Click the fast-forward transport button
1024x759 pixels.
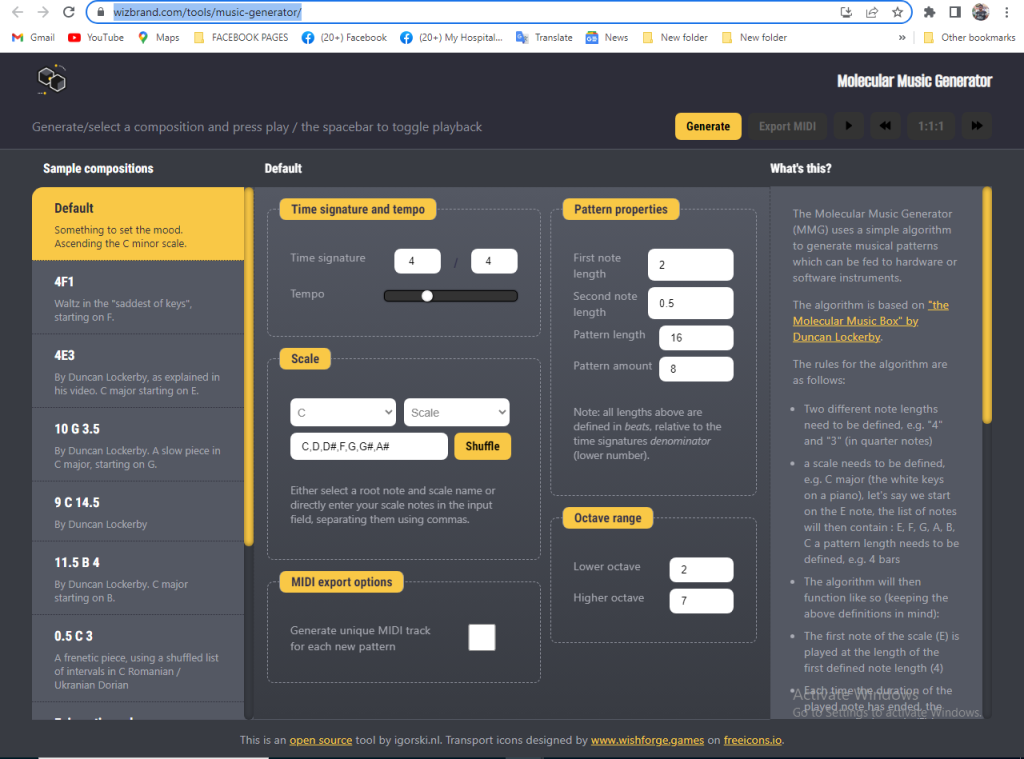click(x=977, y=126)
